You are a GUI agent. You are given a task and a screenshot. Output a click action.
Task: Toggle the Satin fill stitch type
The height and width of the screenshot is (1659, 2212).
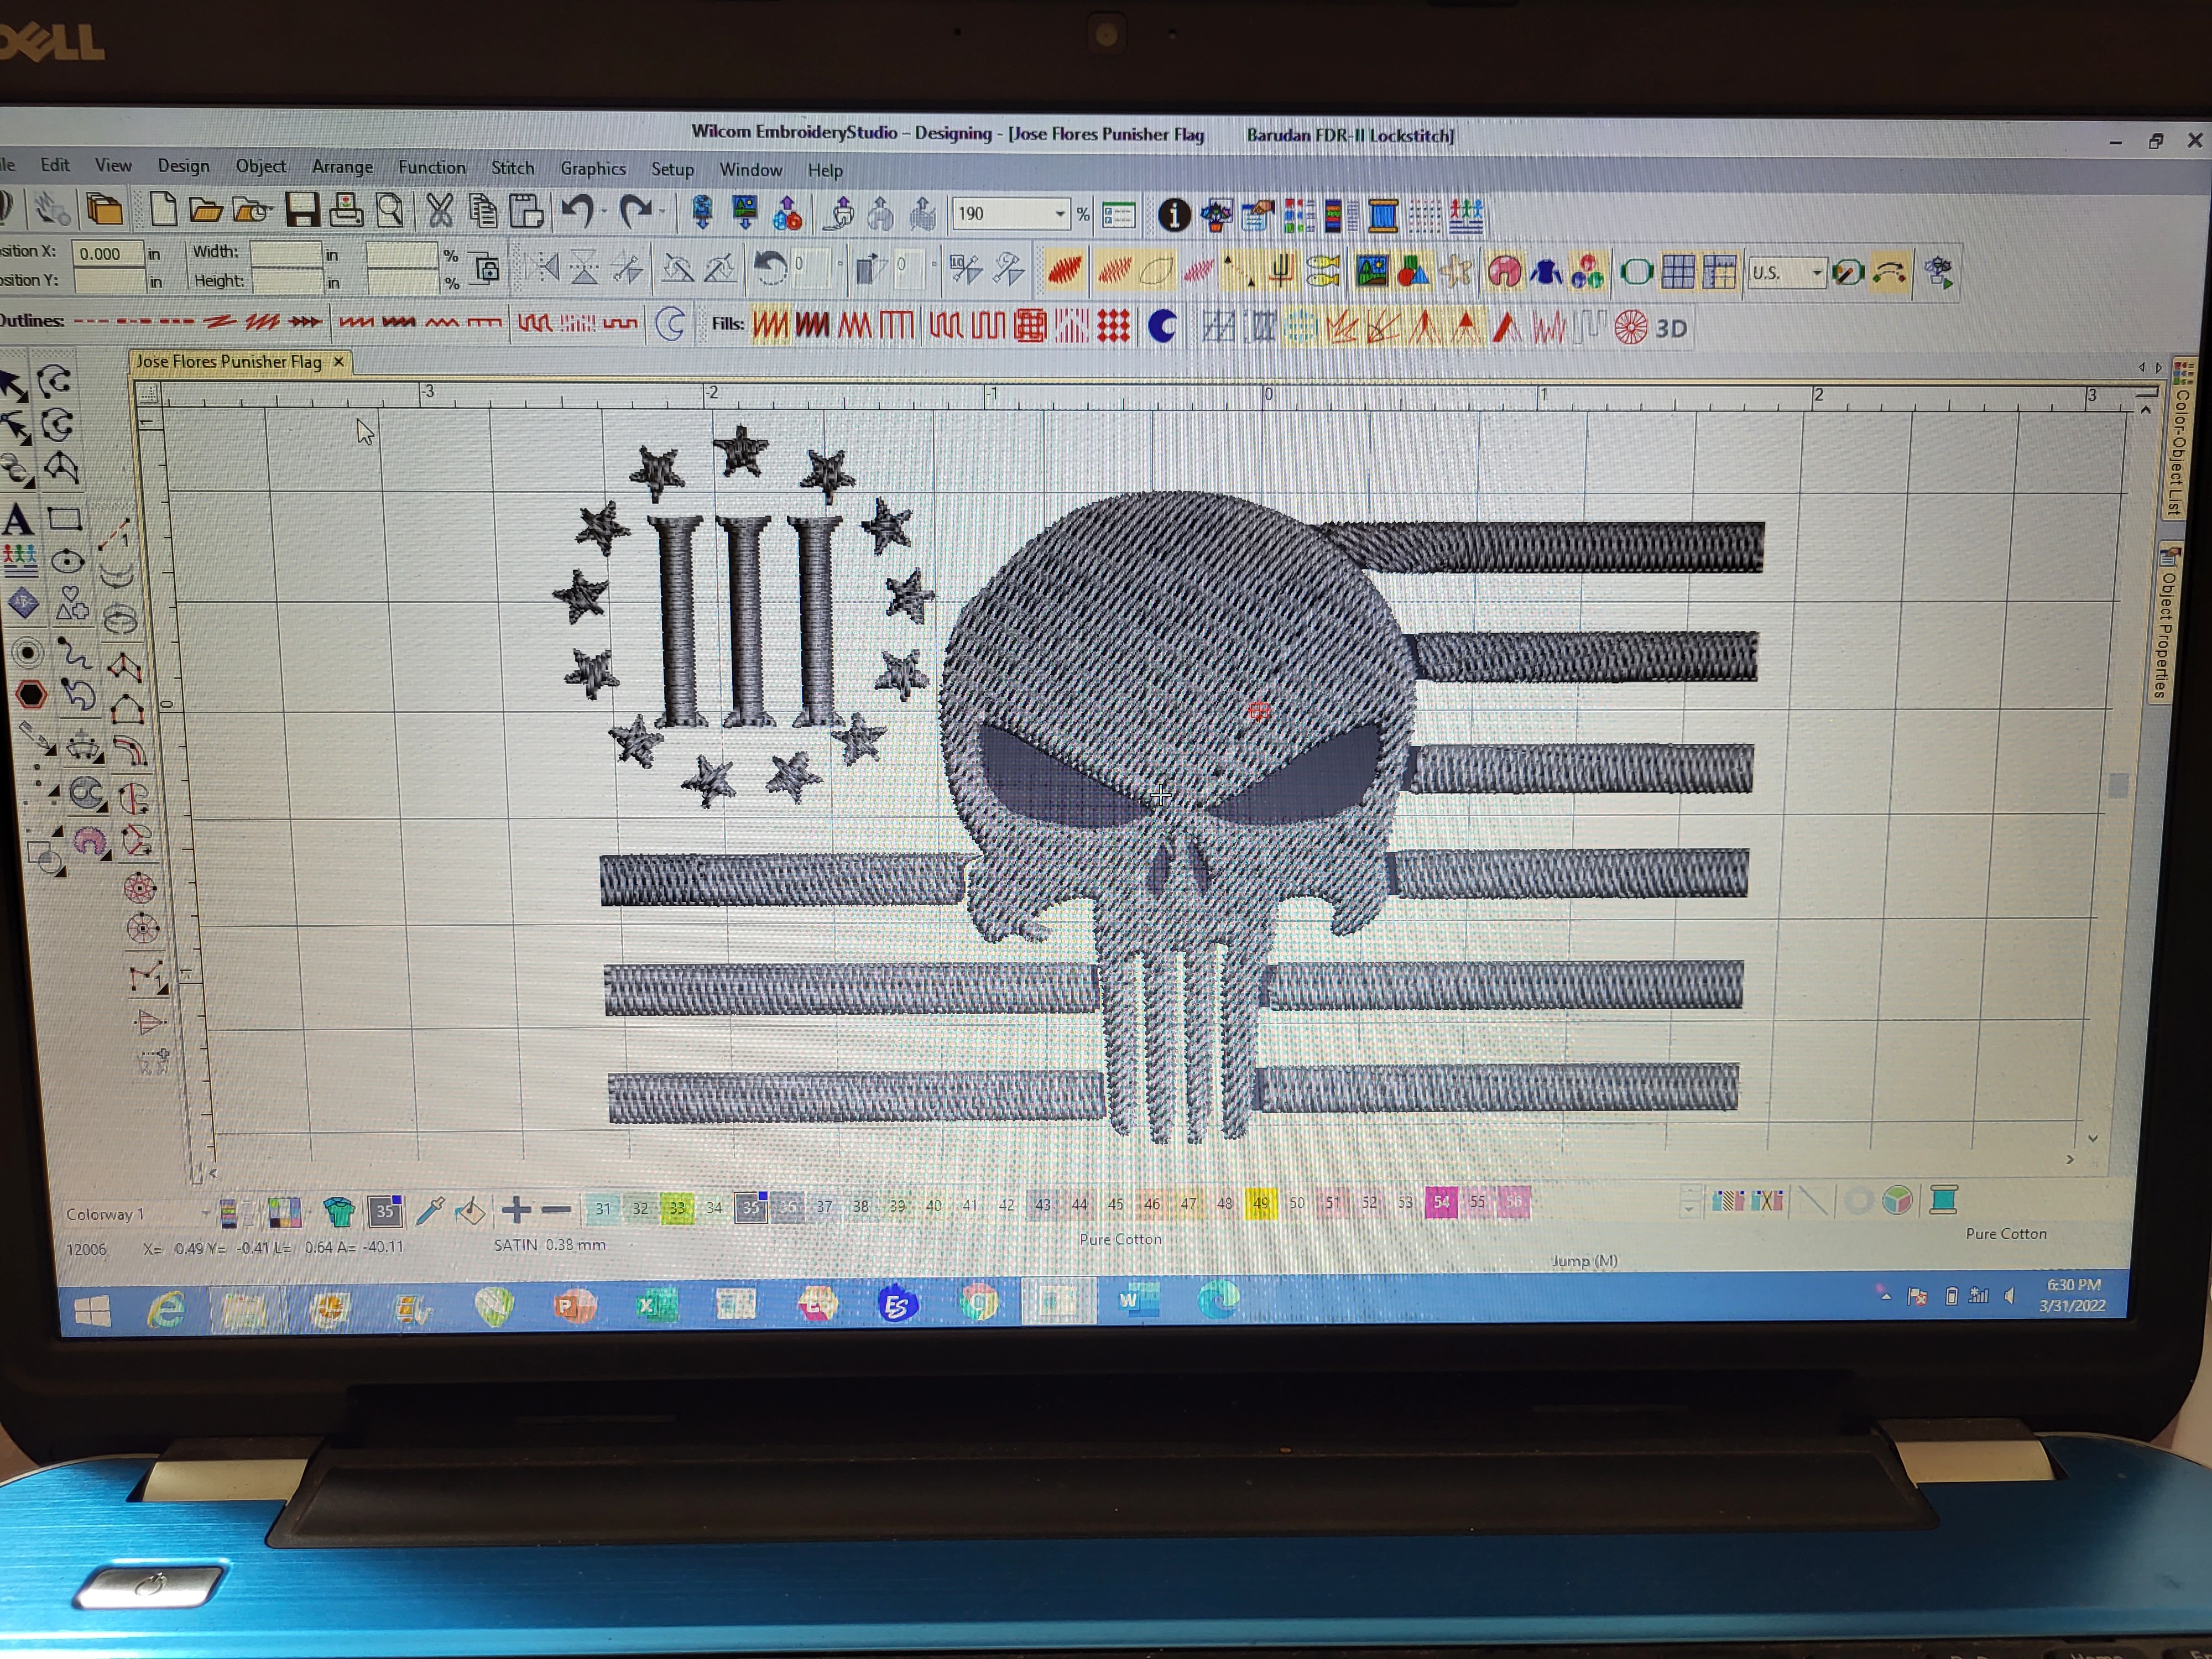click(770, 325)
